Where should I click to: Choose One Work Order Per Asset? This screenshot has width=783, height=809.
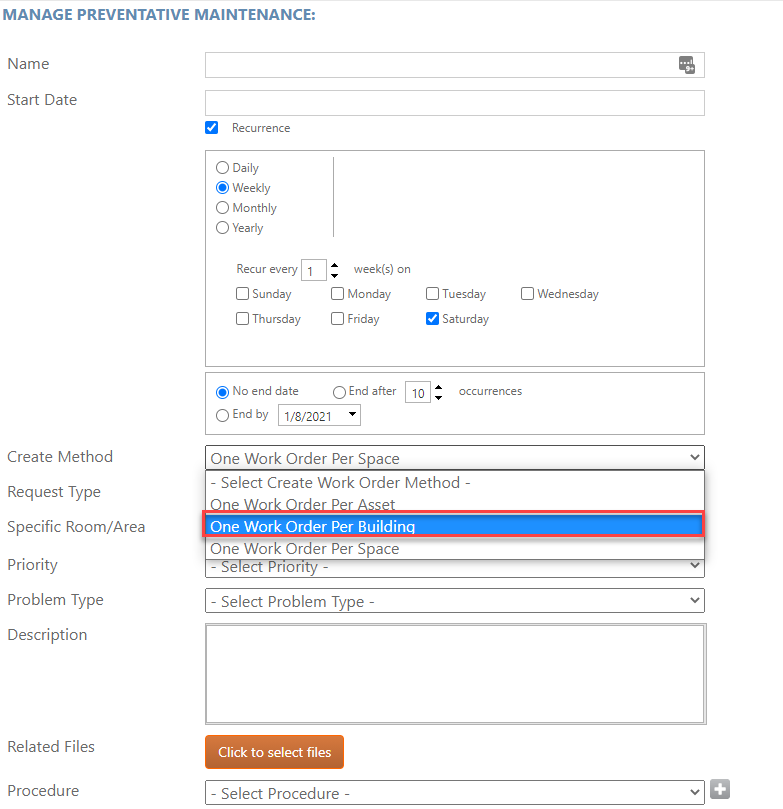pos(454,504)
